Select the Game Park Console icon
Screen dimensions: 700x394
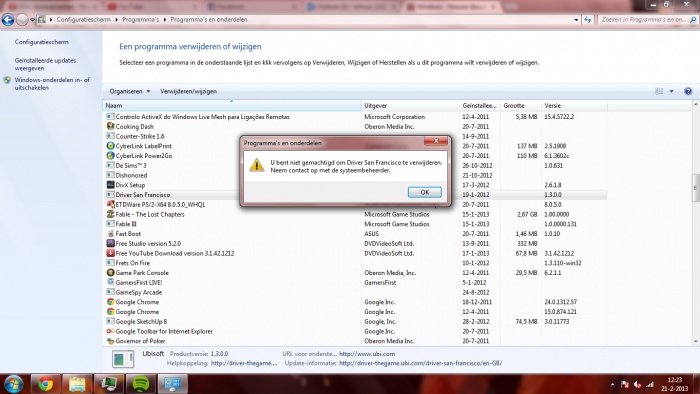tap(110, 273)
